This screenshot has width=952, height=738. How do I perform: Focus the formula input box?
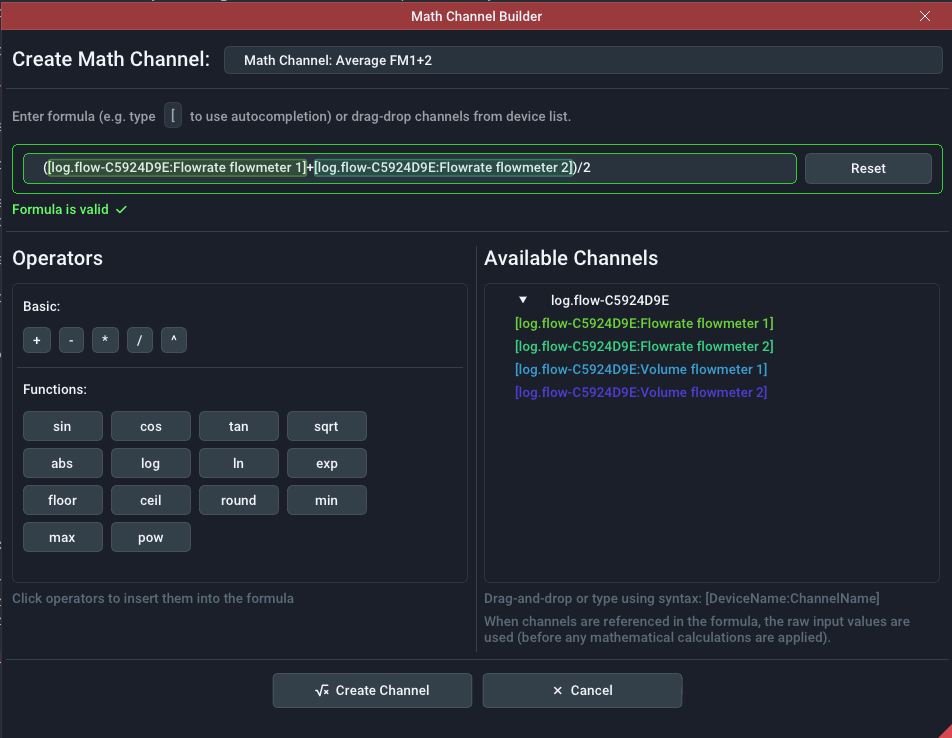(690, 168)
